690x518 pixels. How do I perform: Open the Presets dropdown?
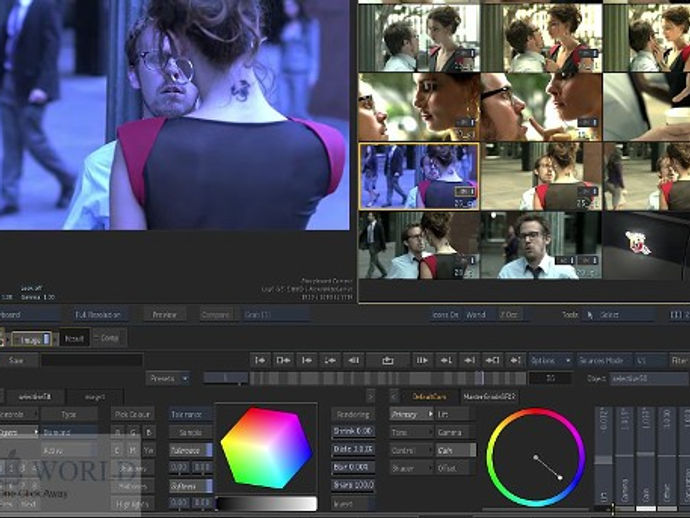(x=168, y=378)
